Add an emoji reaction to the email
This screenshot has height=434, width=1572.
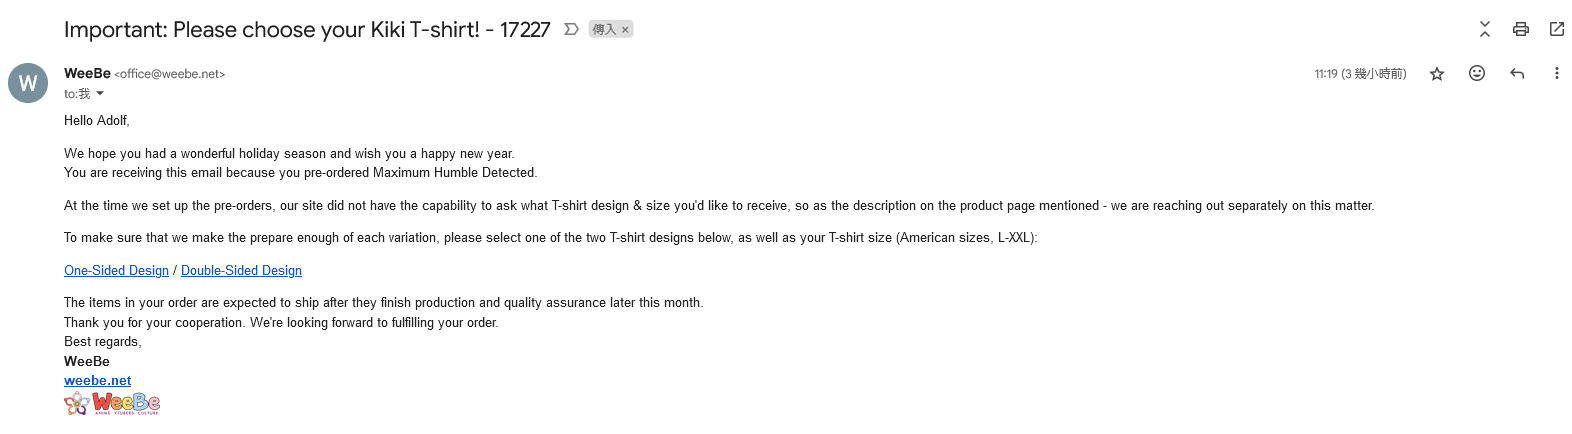[x=1476, y=73]
